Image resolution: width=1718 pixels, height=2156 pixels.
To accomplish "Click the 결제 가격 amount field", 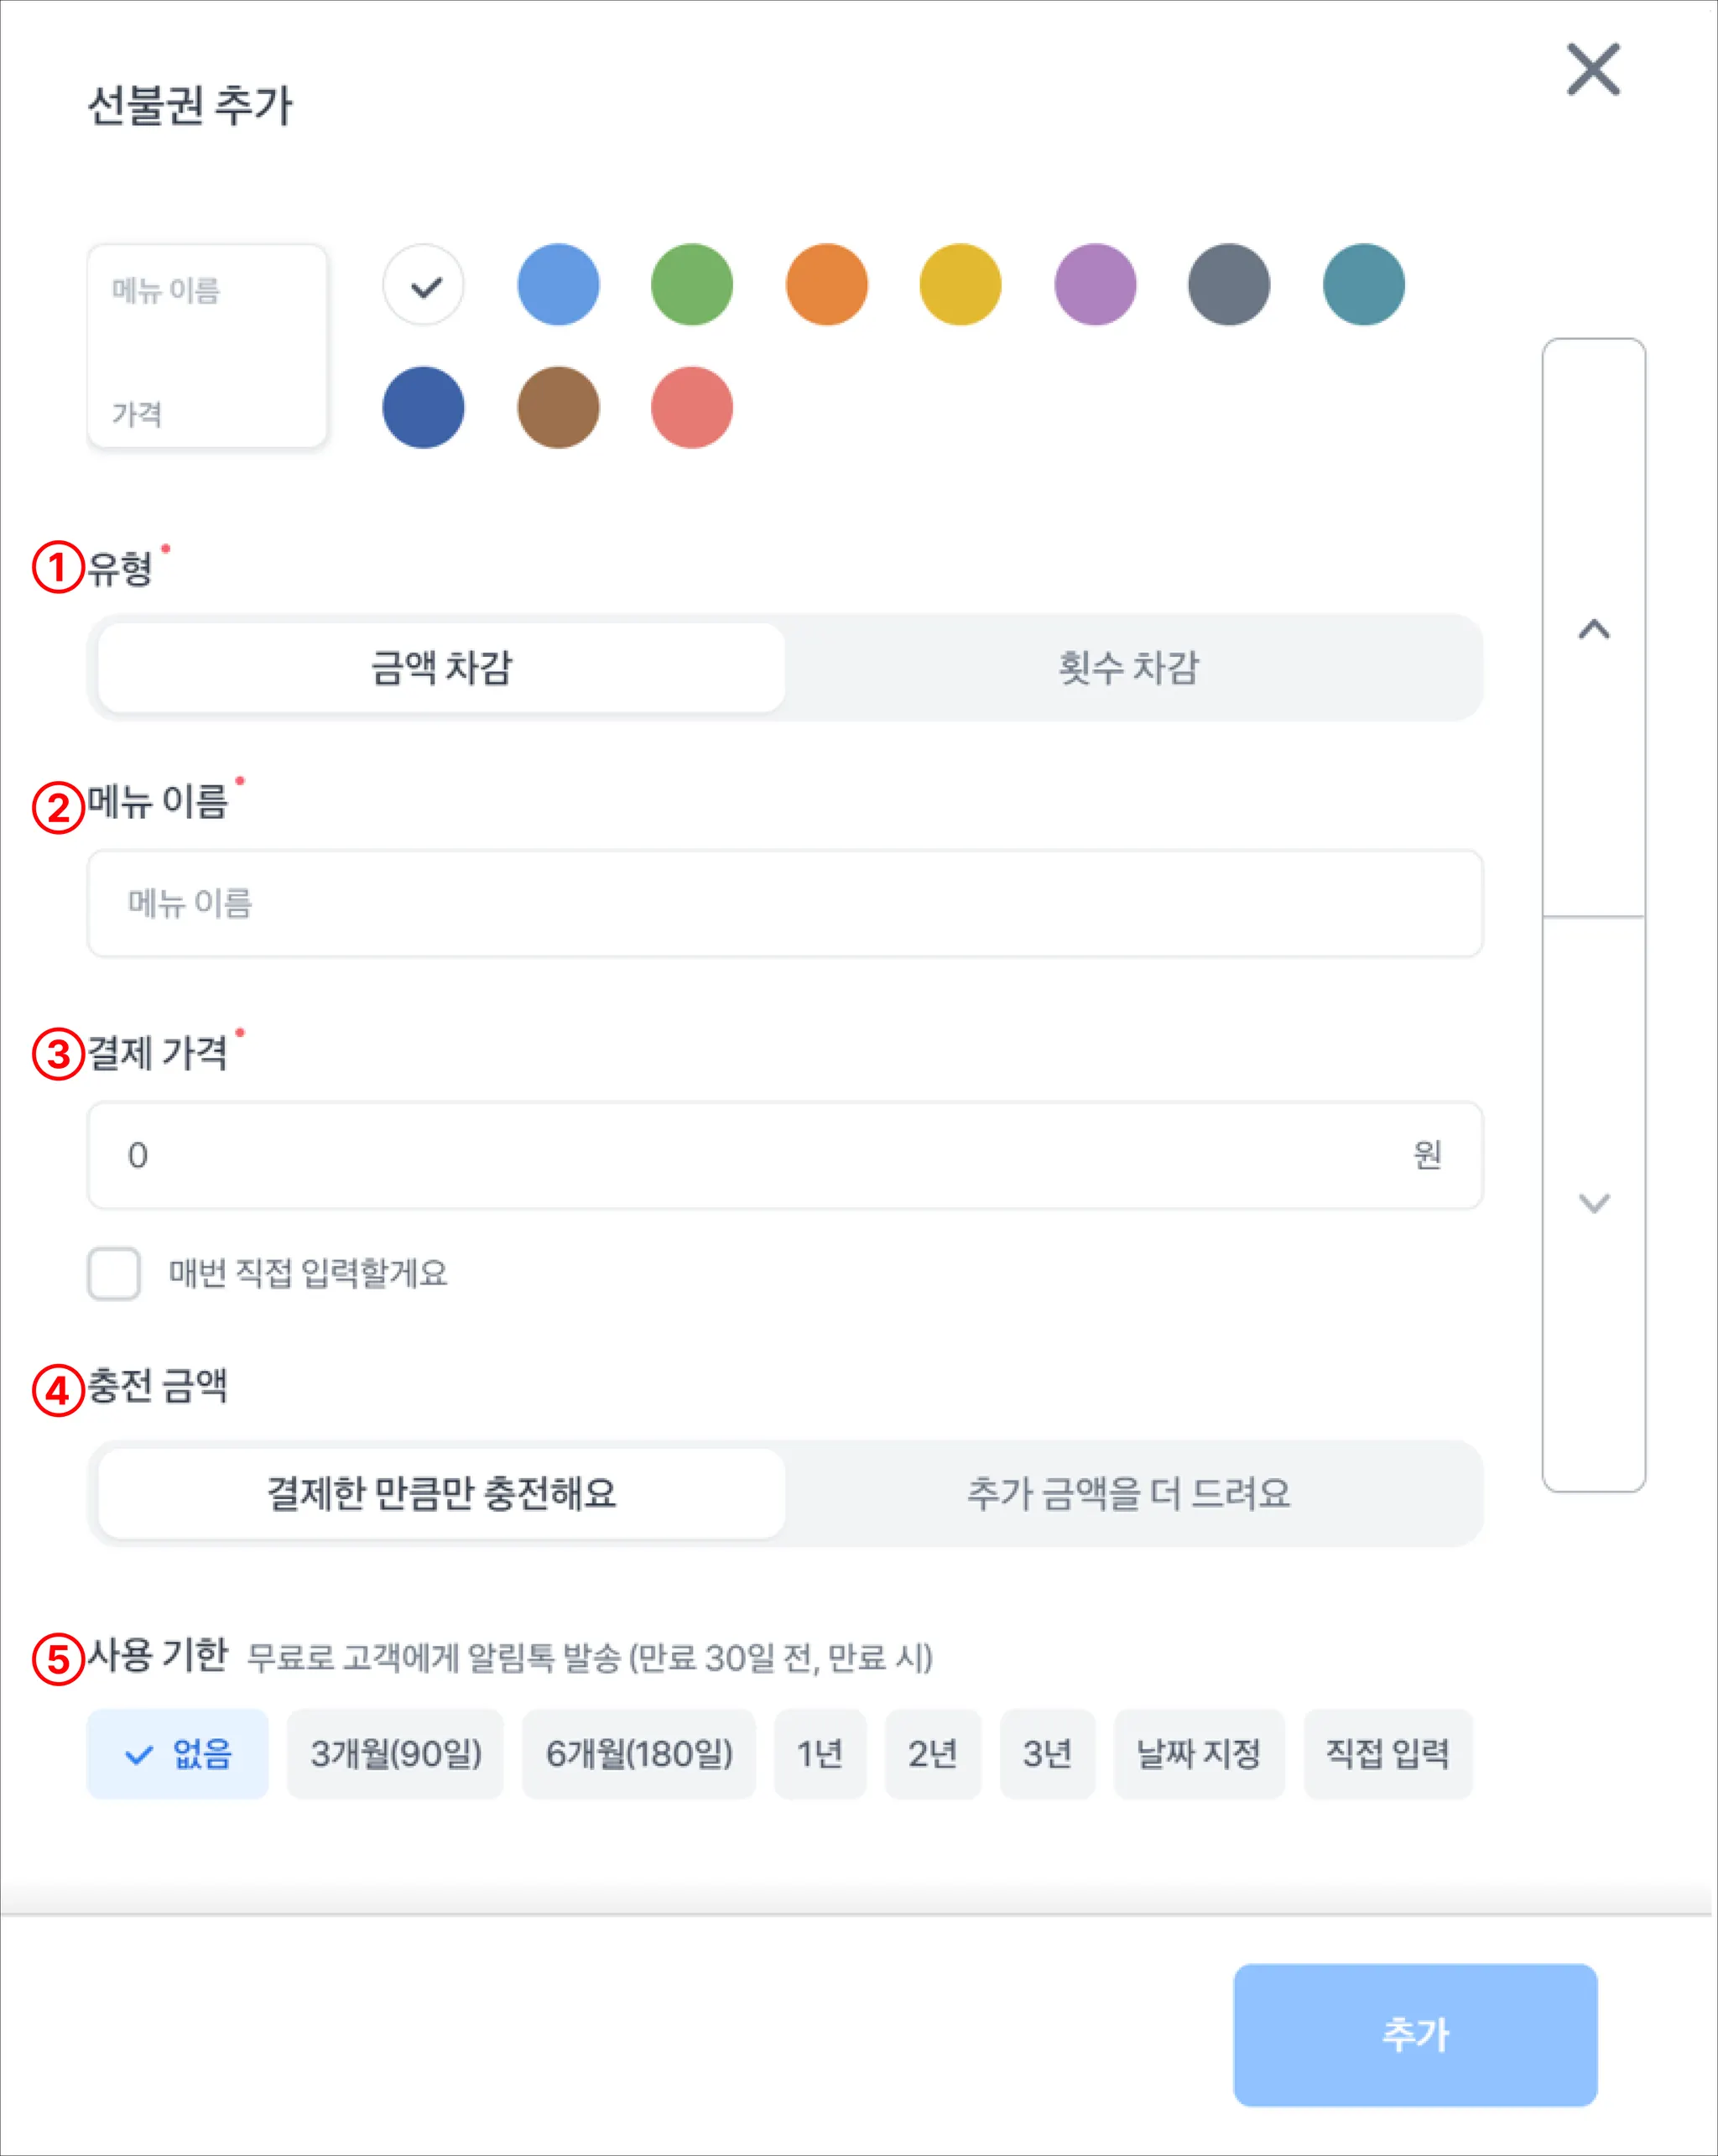I will click(x=760, y=1155).
